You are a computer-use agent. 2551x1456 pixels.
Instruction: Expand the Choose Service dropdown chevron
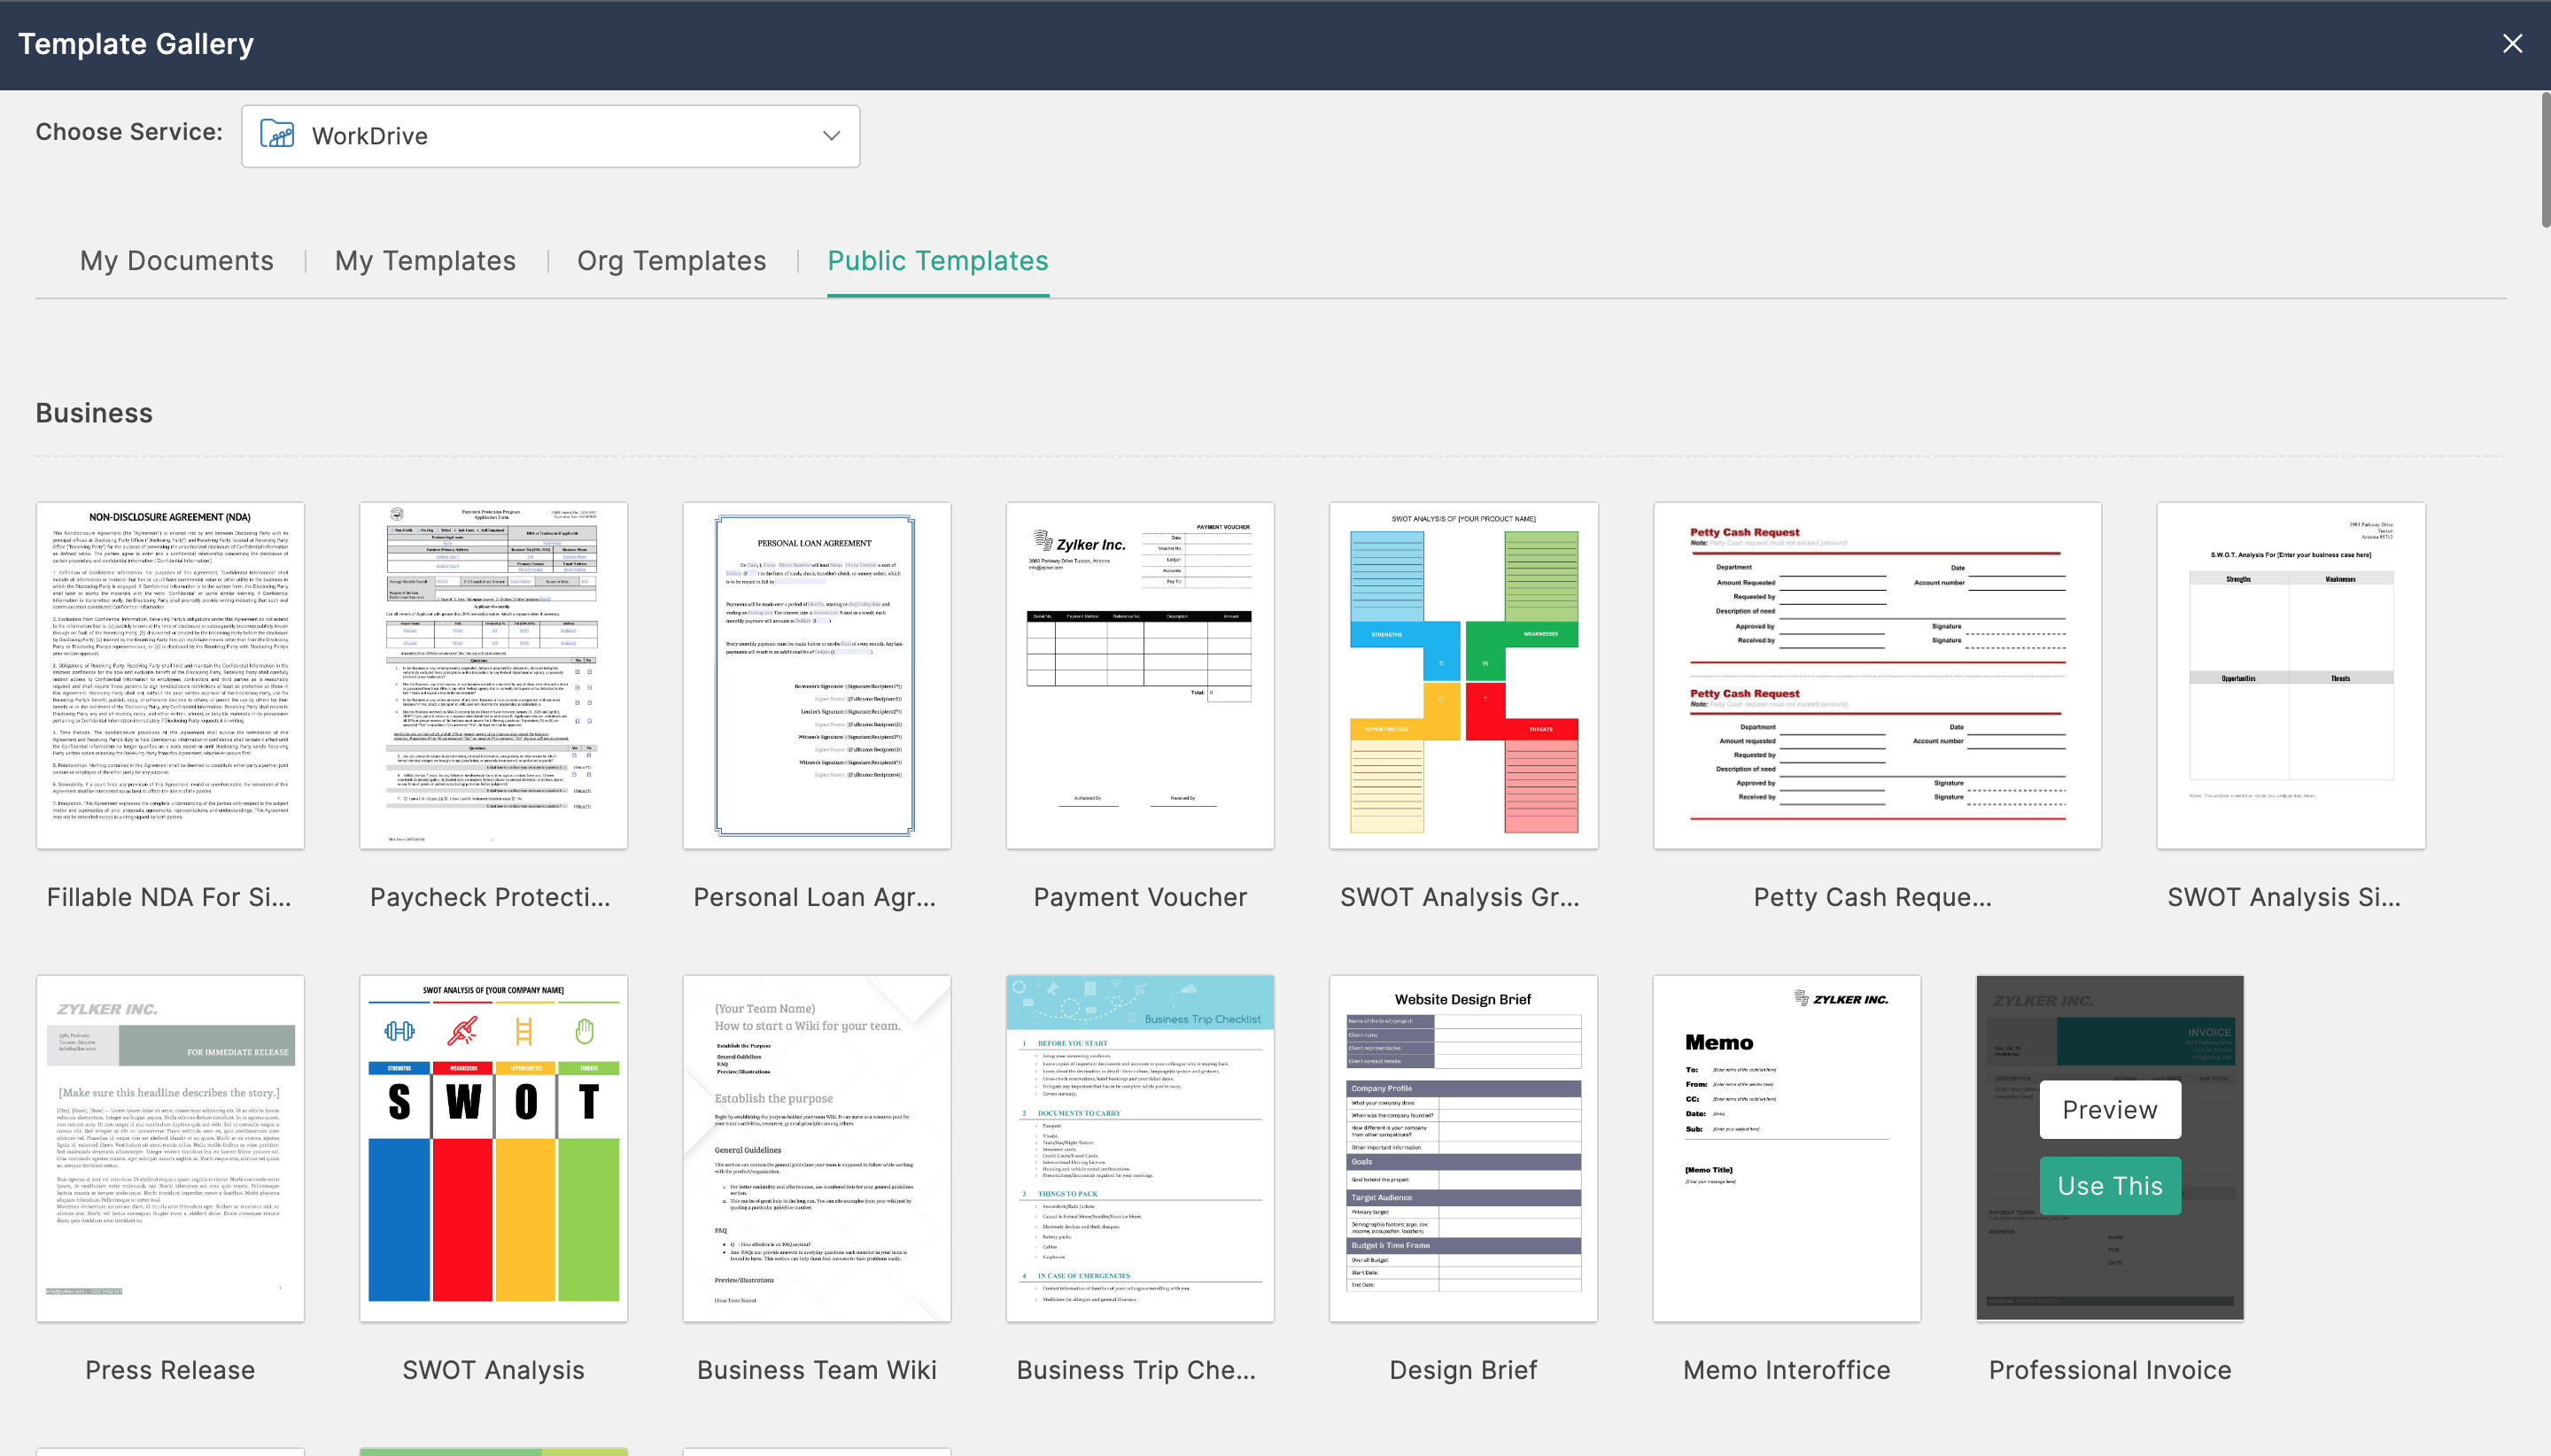(831, 136)
